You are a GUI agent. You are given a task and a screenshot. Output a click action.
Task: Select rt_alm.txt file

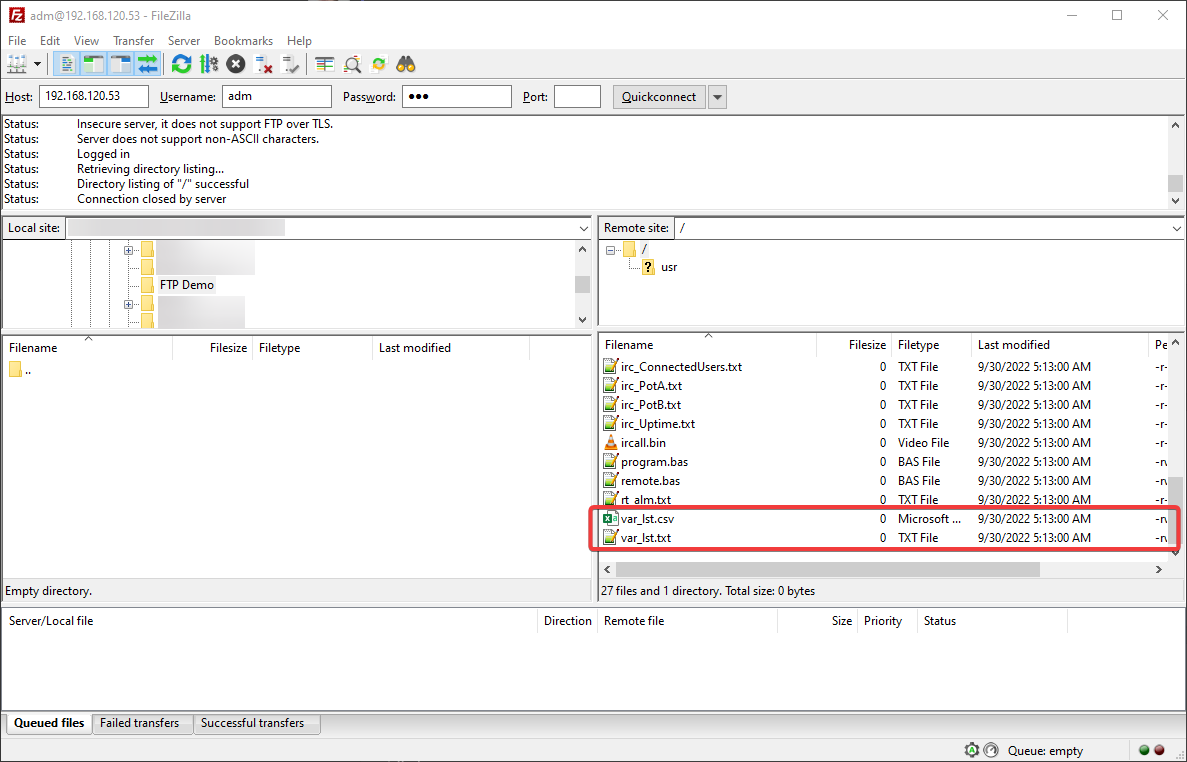pyautogui.click(x=646, y=499)
